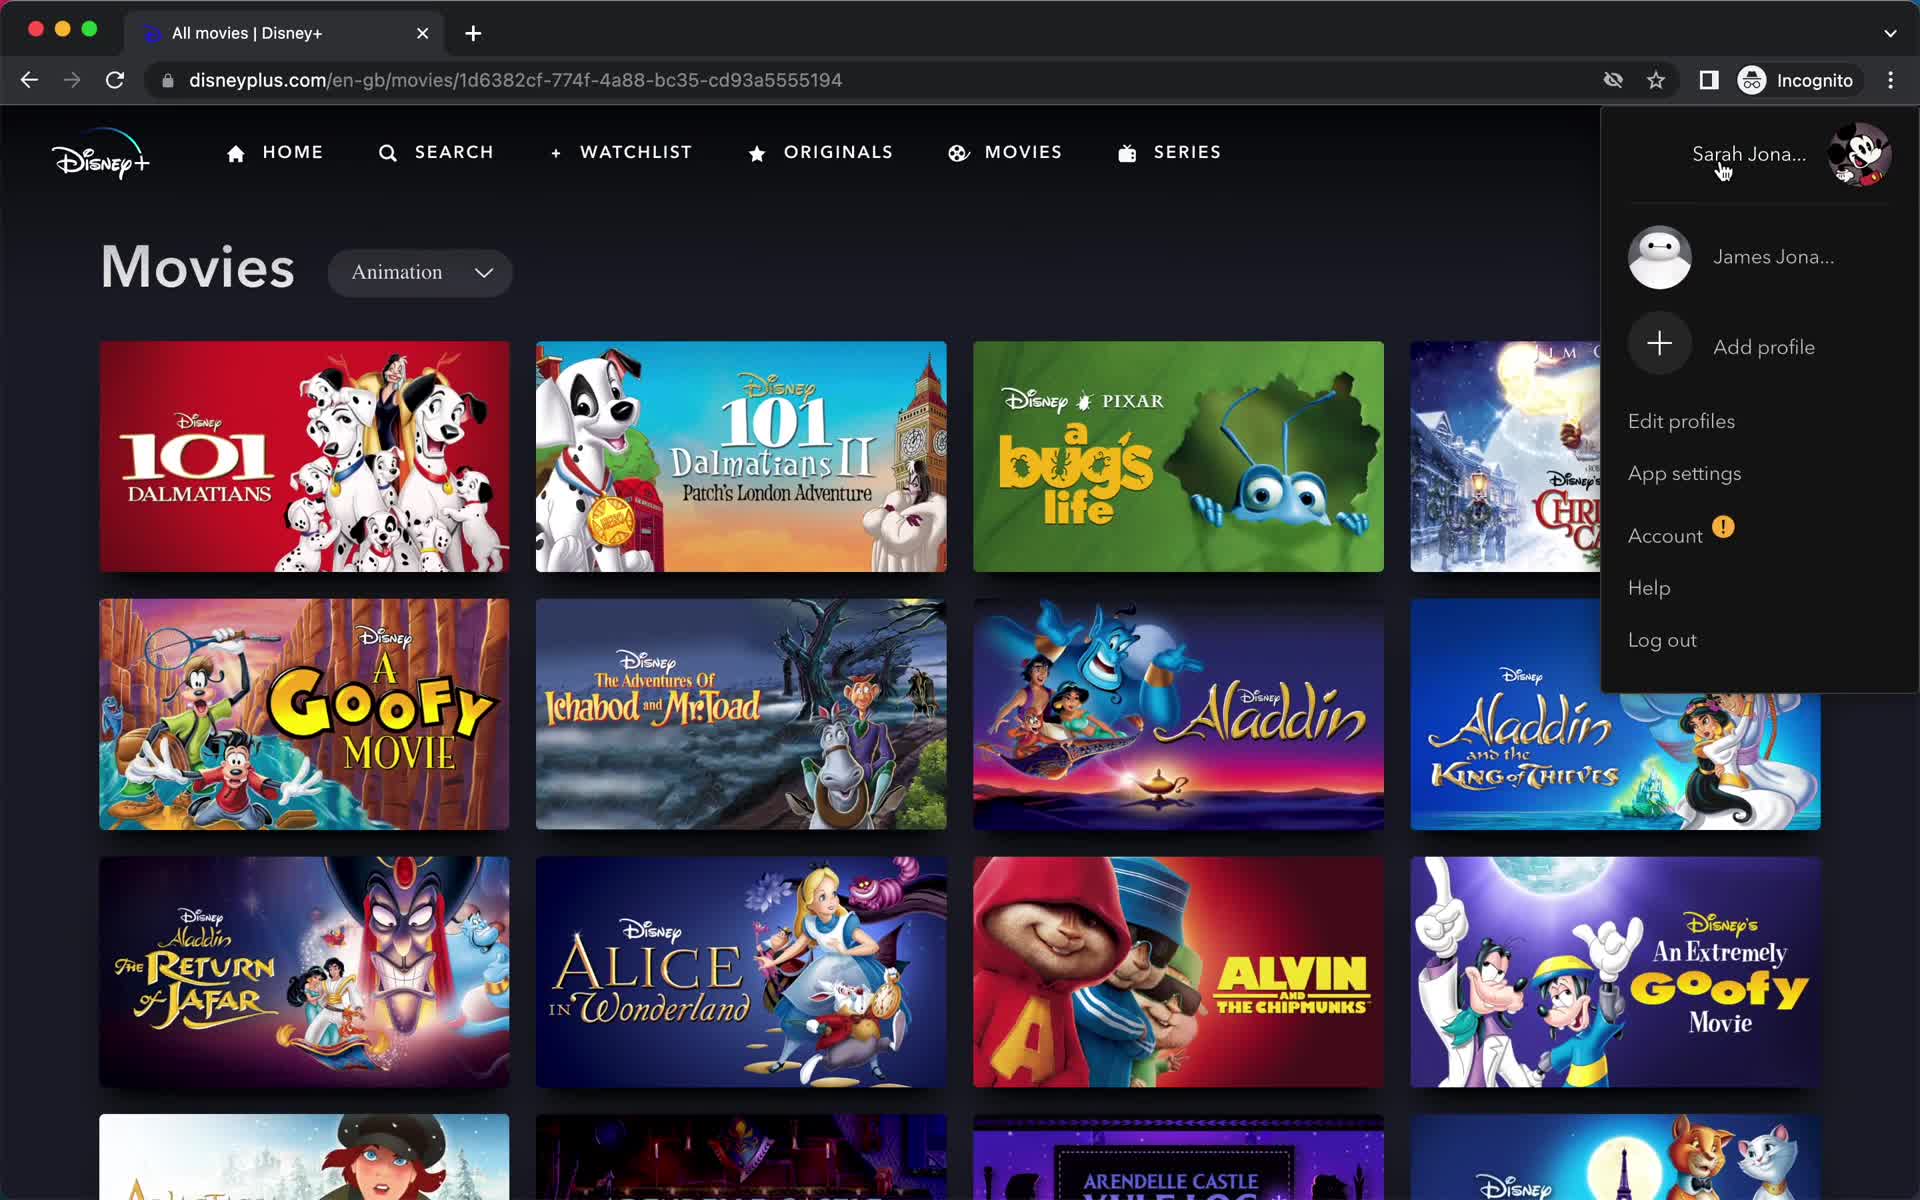Open the Arendelle Castle Yule Log thumbnail
This screenshot has height=1200, width=1920.
pyautogui.click(x=1178, y=1157)
